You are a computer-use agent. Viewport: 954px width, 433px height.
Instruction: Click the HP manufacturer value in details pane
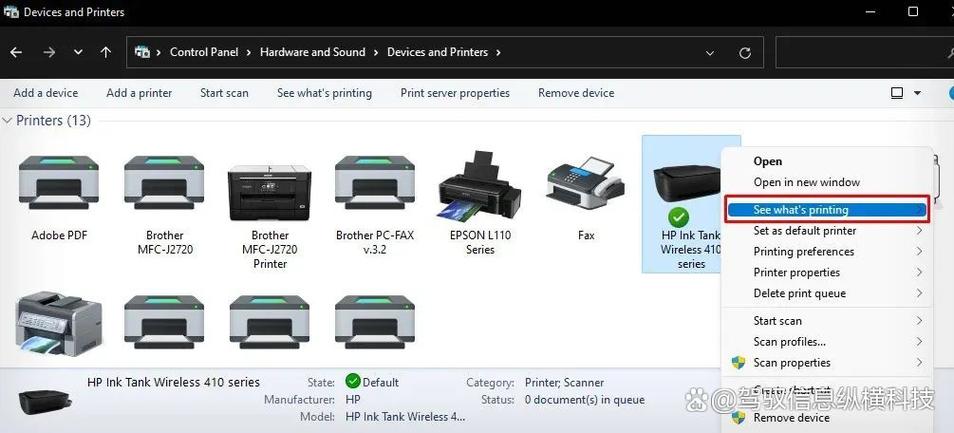tap(353, 400)
